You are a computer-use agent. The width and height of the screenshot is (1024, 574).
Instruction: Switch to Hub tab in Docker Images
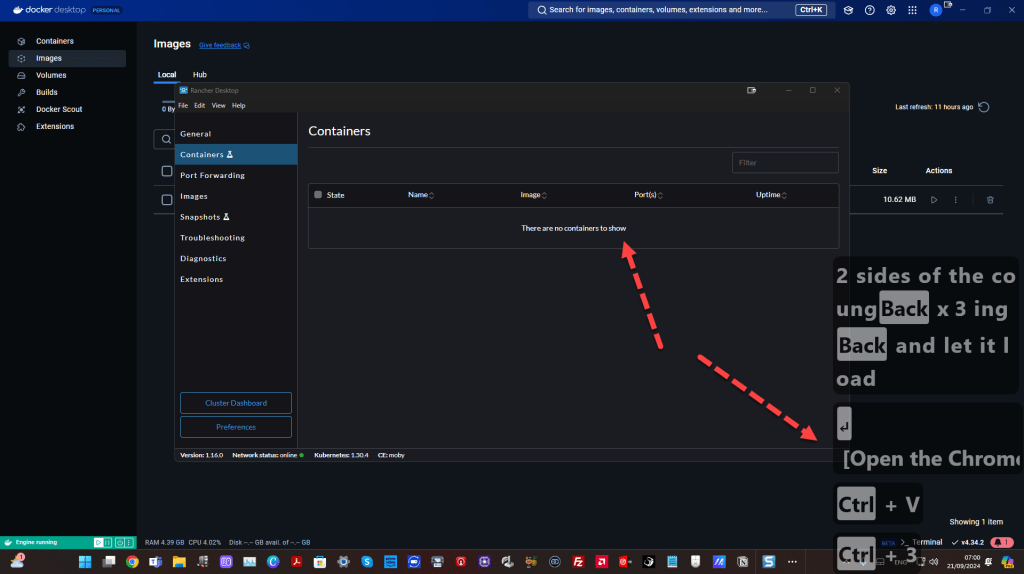tap(200, 74)
